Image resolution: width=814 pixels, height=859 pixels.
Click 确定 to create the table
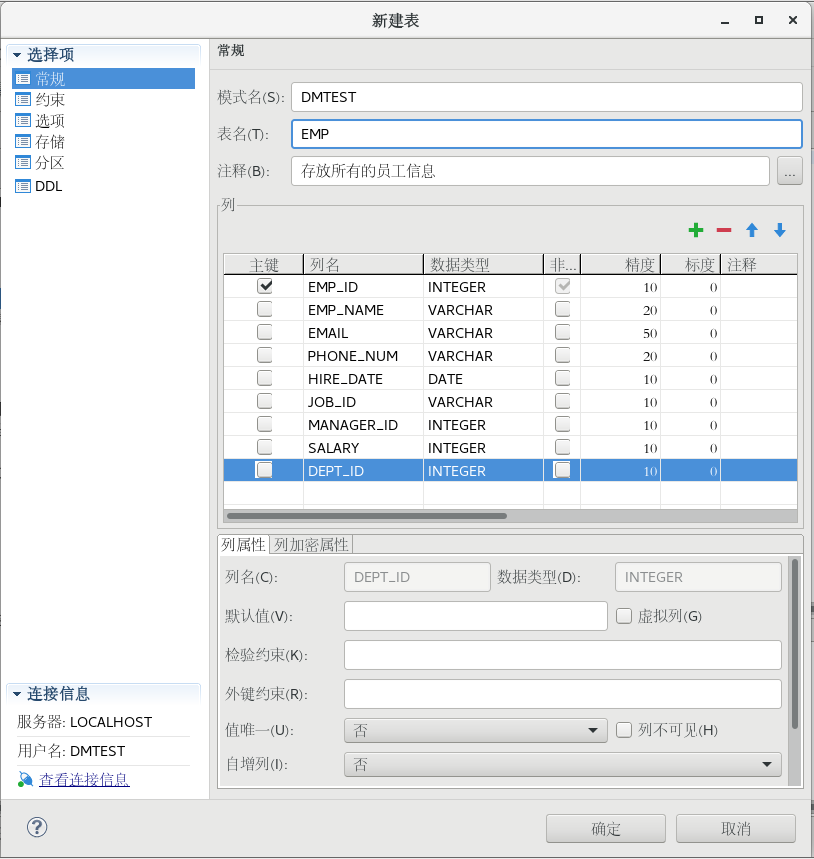[x=605, y=828]
